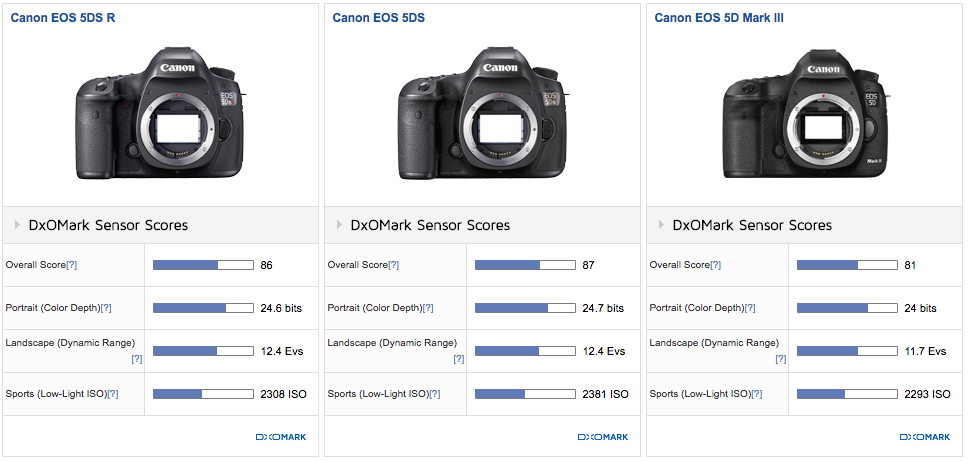Click the Canon EOS 5DS camera image
This screenshot has width=968, height=462.
482,110
